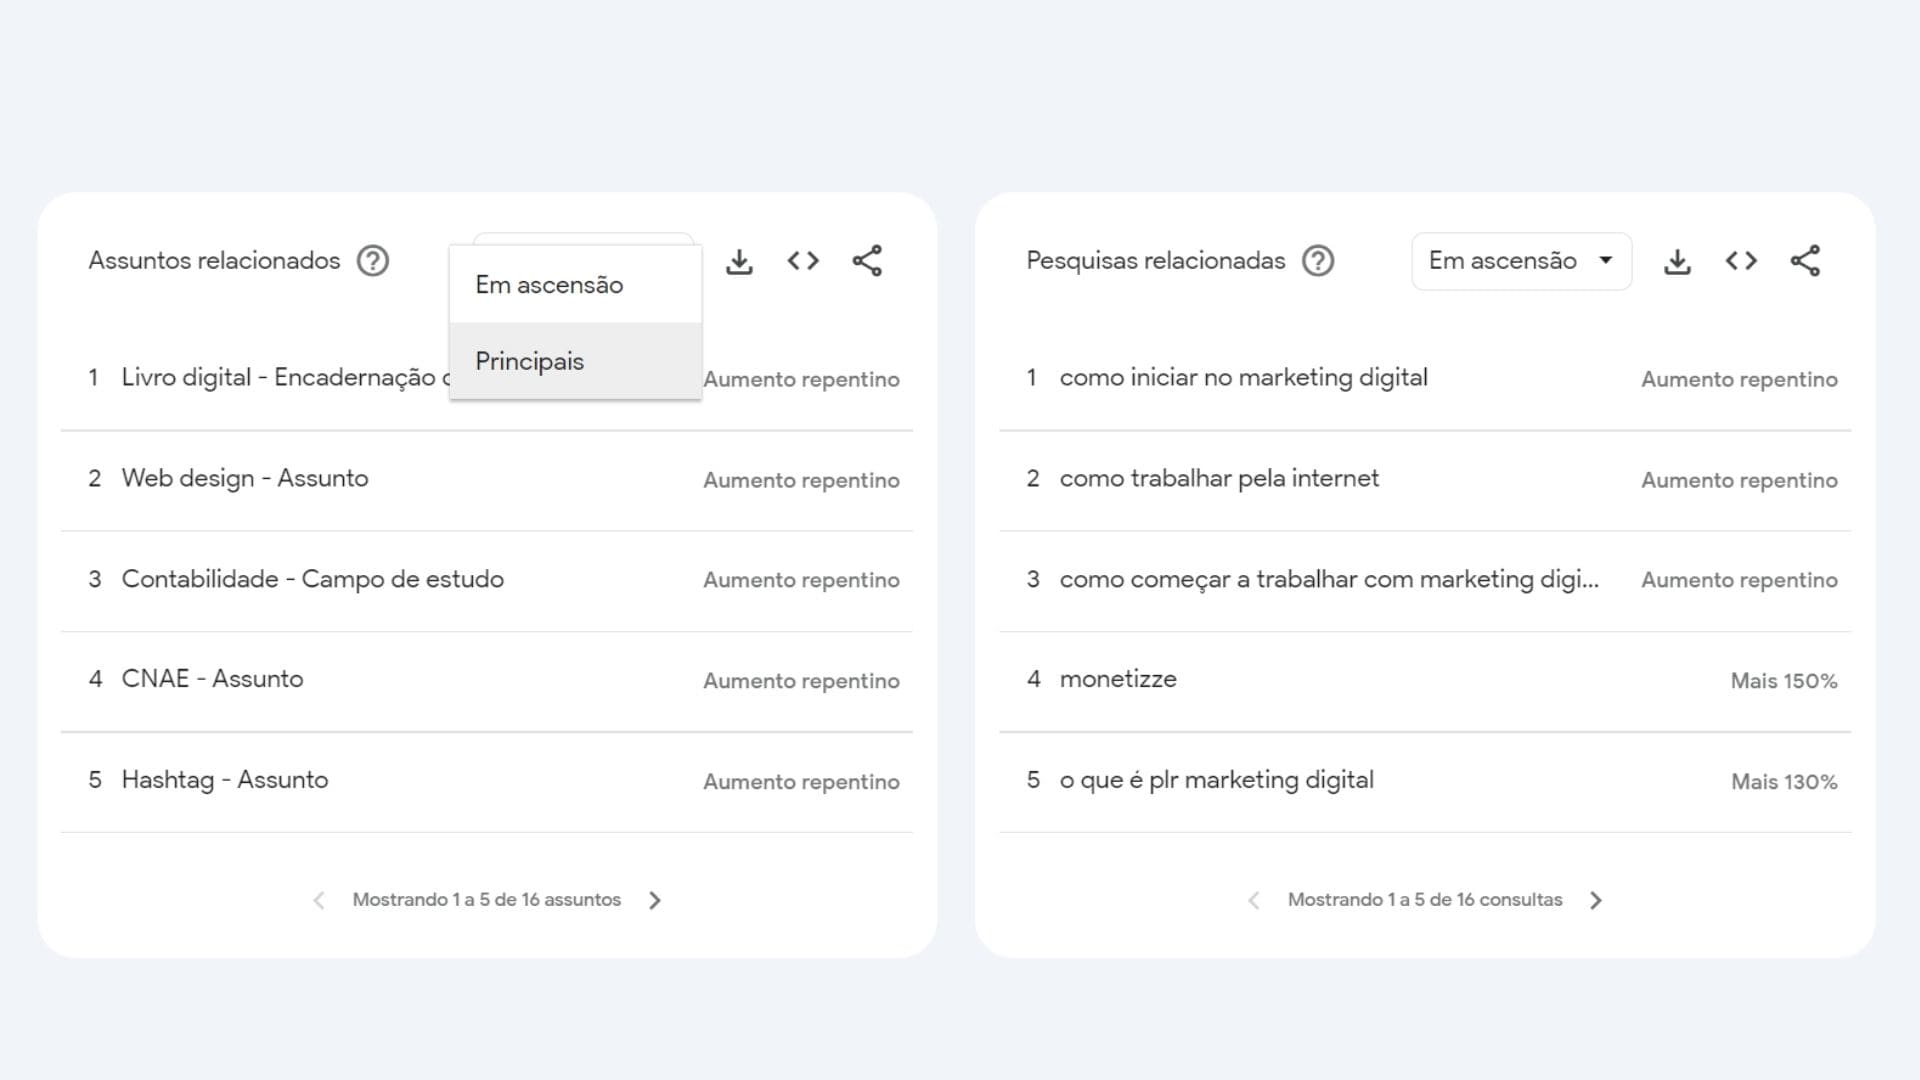The image size is (1920, 1080).
Task: Open the Em ascensão dropdown on Pesquisas relacionadas
Action: [x=1520, y=261]
